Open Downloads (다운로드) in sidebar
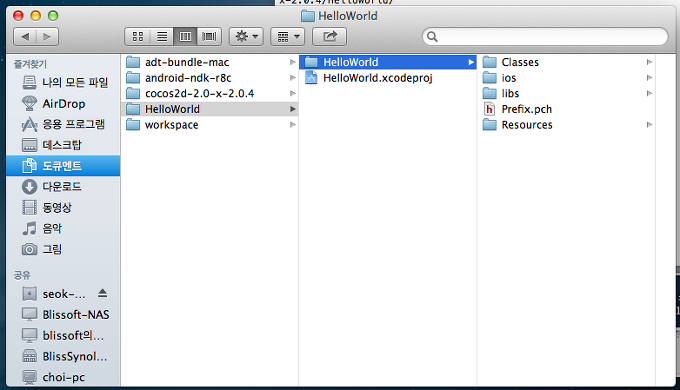 pyautogui.click(x=63, y=187)
